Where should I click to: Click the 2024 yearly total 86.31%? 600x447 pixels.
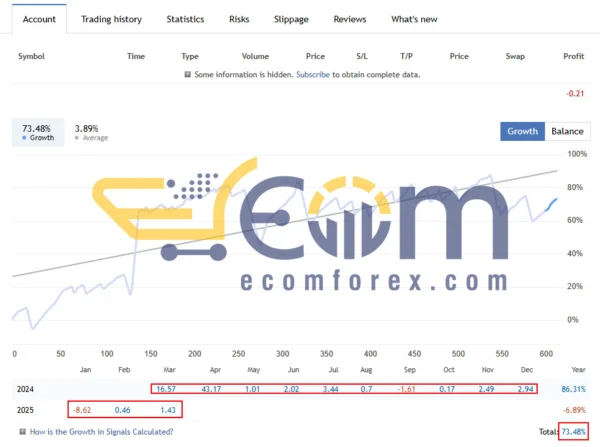[573, 389]
